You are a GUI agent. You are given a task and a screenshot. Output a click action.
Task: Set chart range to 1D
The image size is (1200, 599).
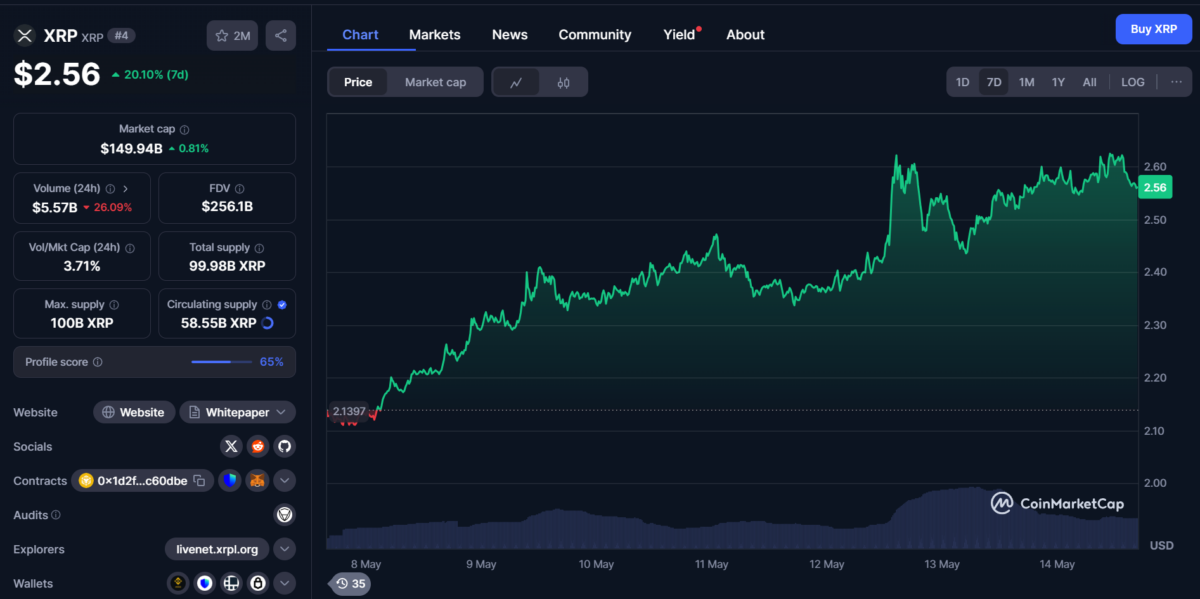click(963, 82)
